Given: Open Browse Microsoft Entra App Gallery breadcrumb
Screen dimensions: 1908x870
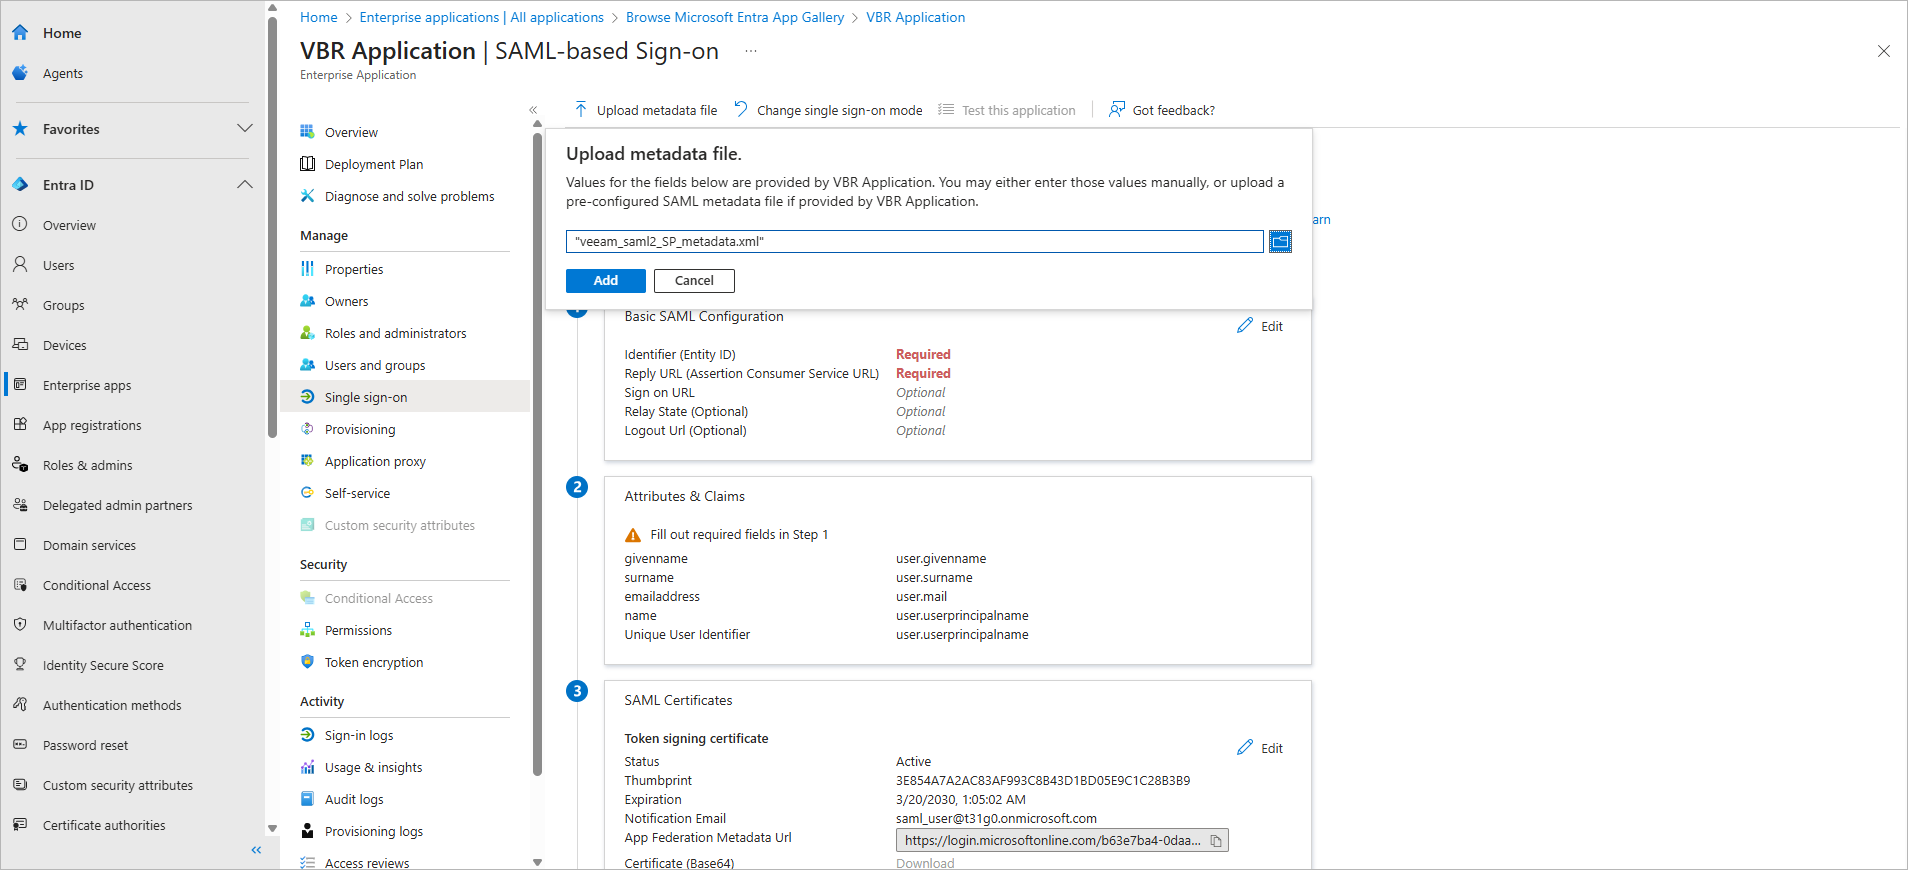Looking at the screenshot, I should (735, 17).
